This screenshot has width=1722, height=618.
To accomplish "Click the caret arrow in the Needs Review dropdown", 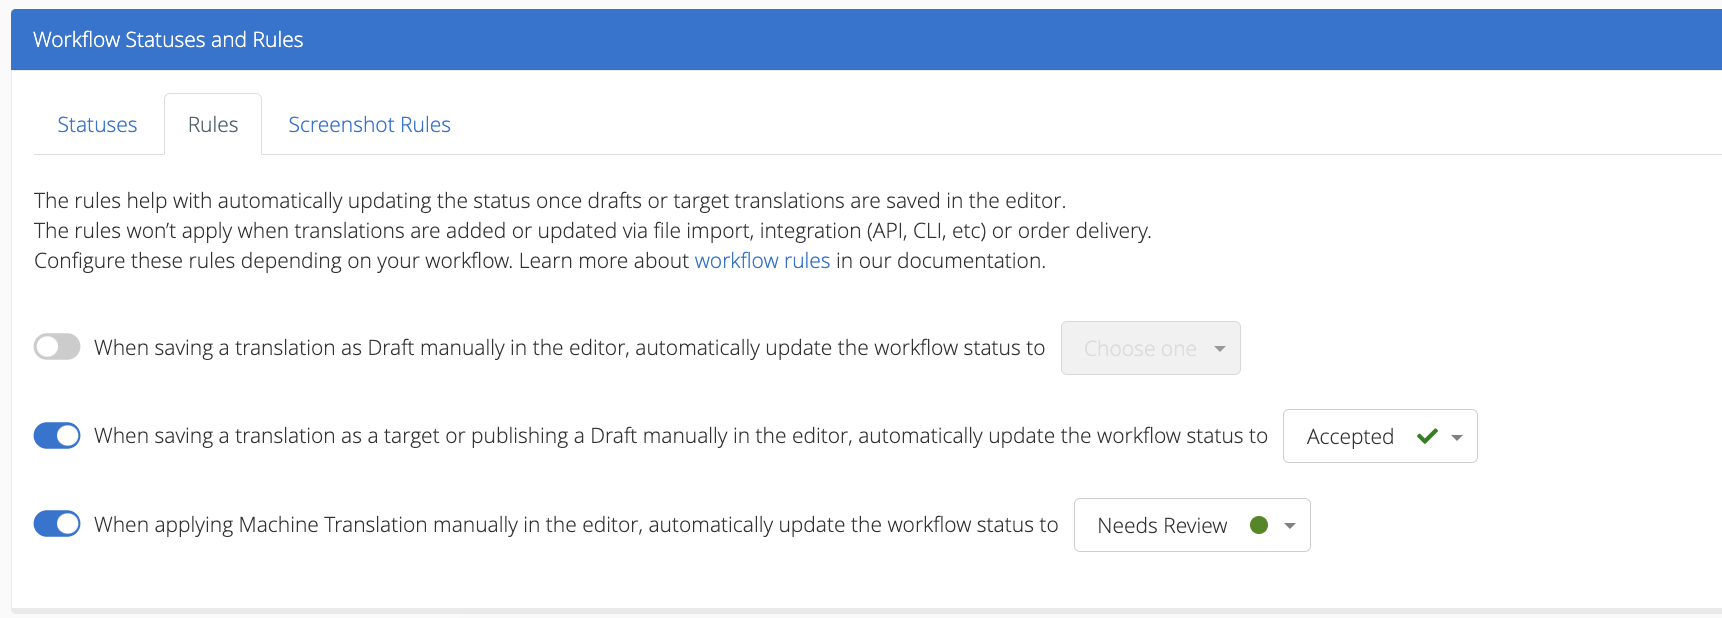I will (x=1290, y=526).
